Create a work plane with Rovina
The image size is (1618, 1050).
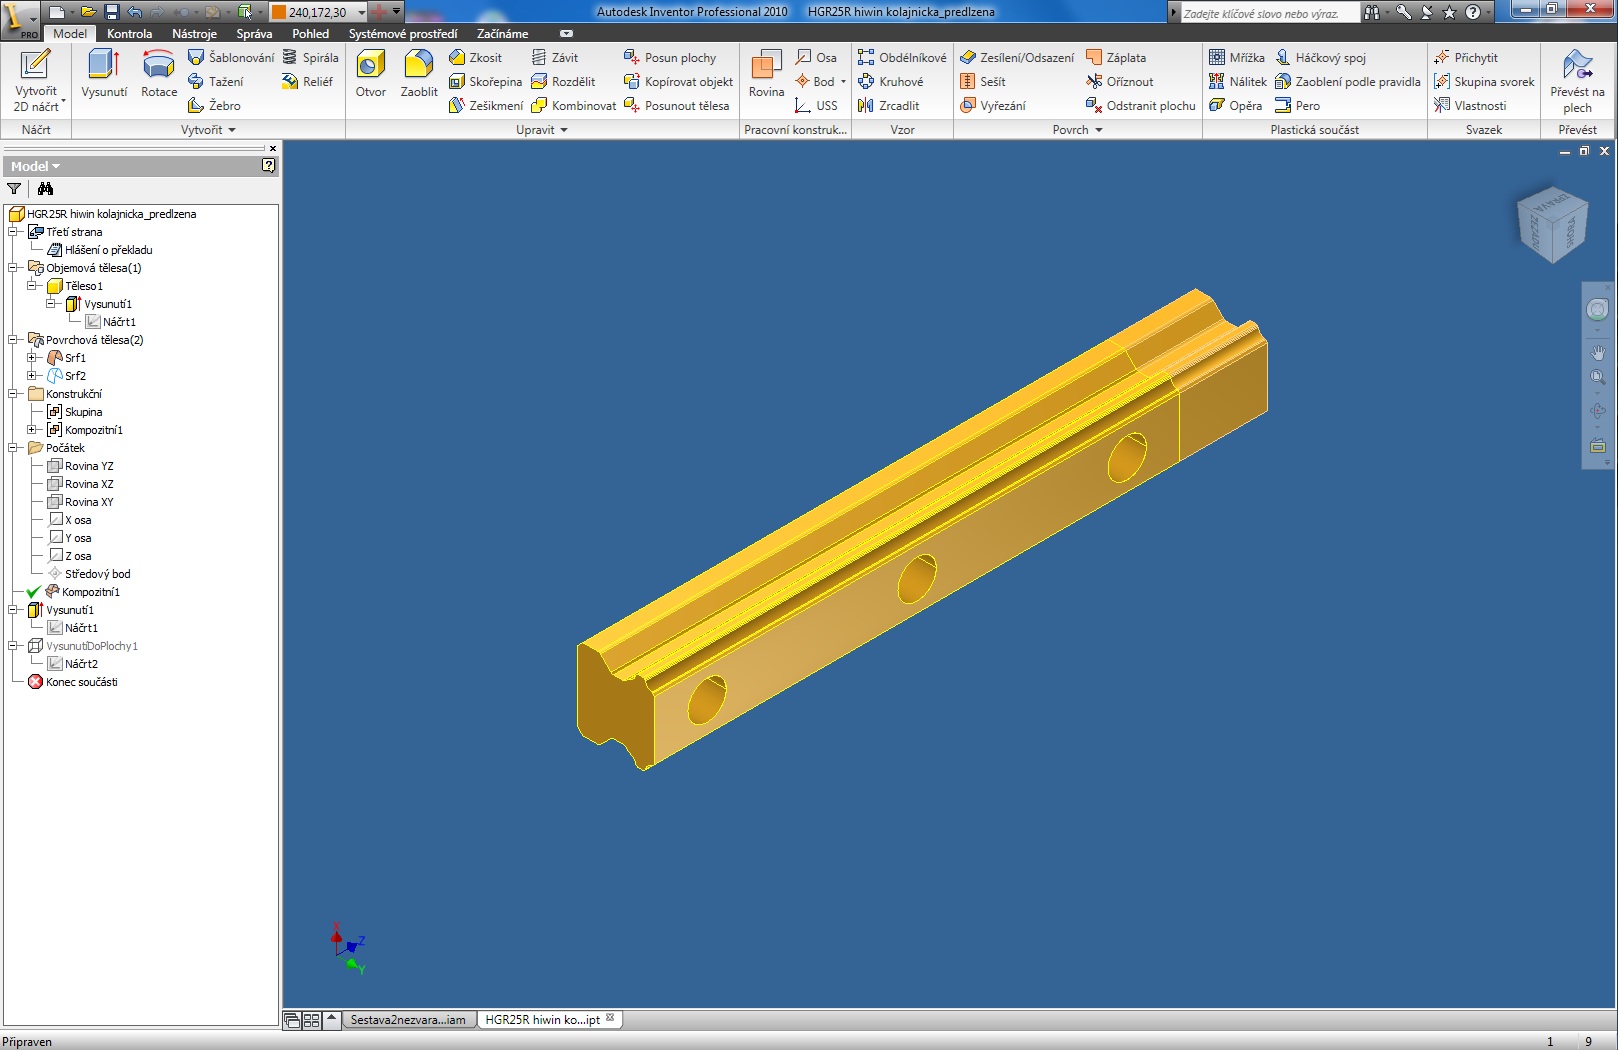pyautogui.click(x=766, y=75)
